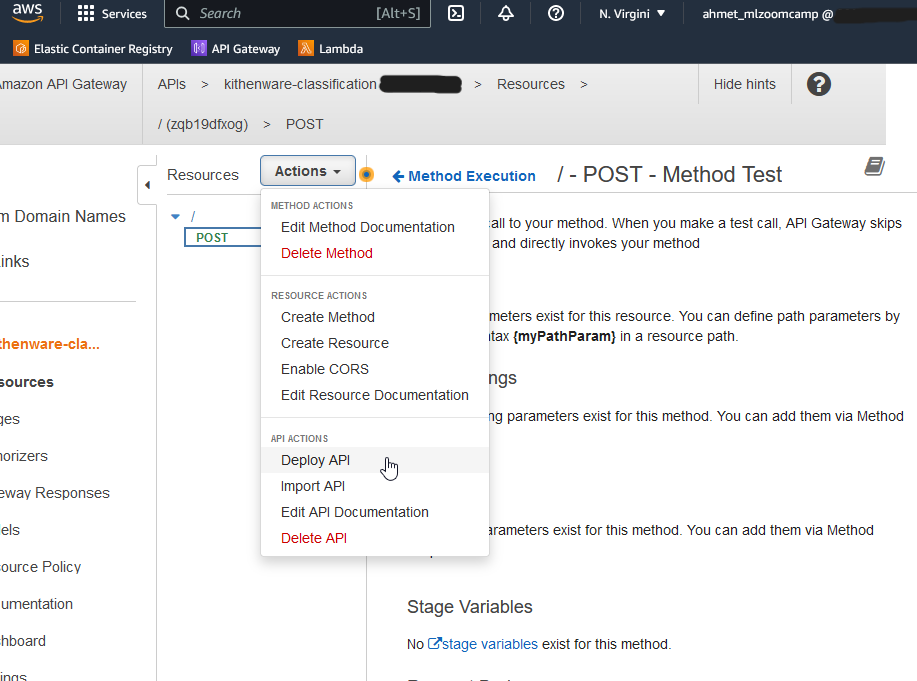Open Resource Policy in sidebar
Viewport: 917px width, 681px height.
(40, 567)
